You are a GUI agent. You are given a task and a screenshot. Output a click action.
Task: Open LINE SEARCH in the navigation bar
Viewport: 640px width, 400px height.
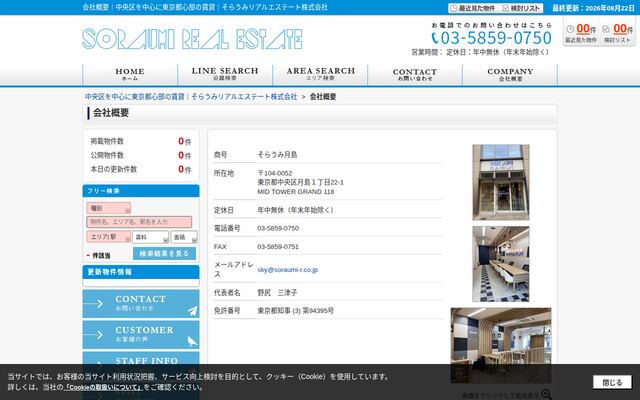click(225, 74)
